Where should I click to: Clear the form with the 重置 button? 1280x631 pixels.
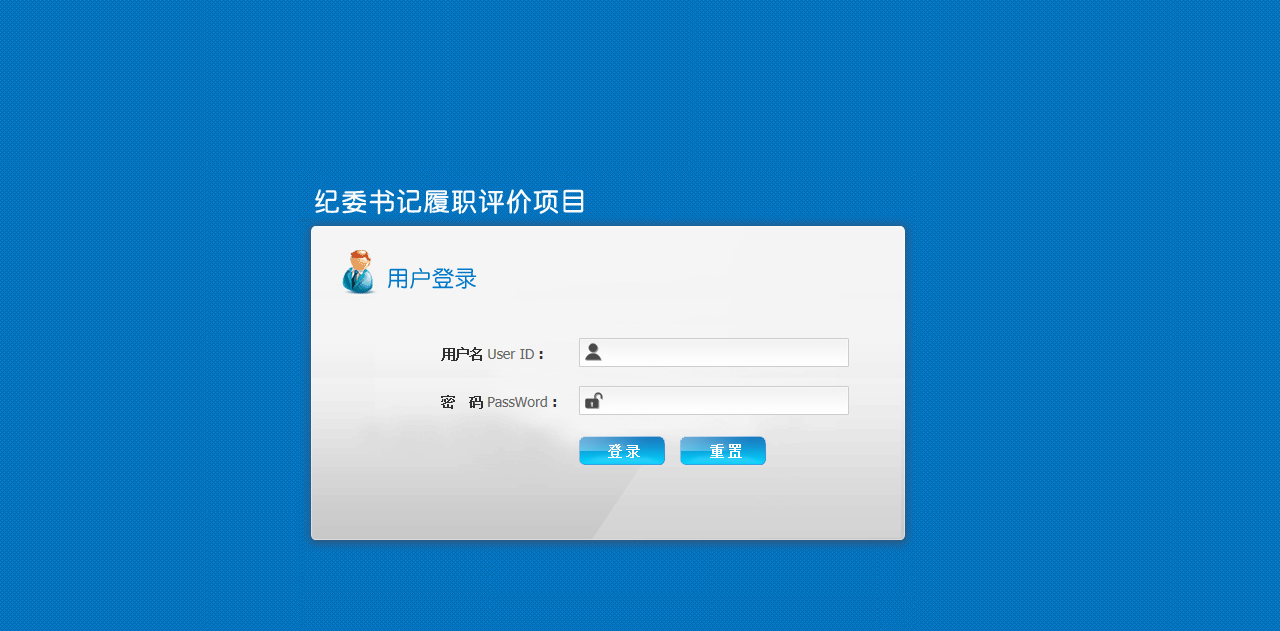tap(723, 451)
